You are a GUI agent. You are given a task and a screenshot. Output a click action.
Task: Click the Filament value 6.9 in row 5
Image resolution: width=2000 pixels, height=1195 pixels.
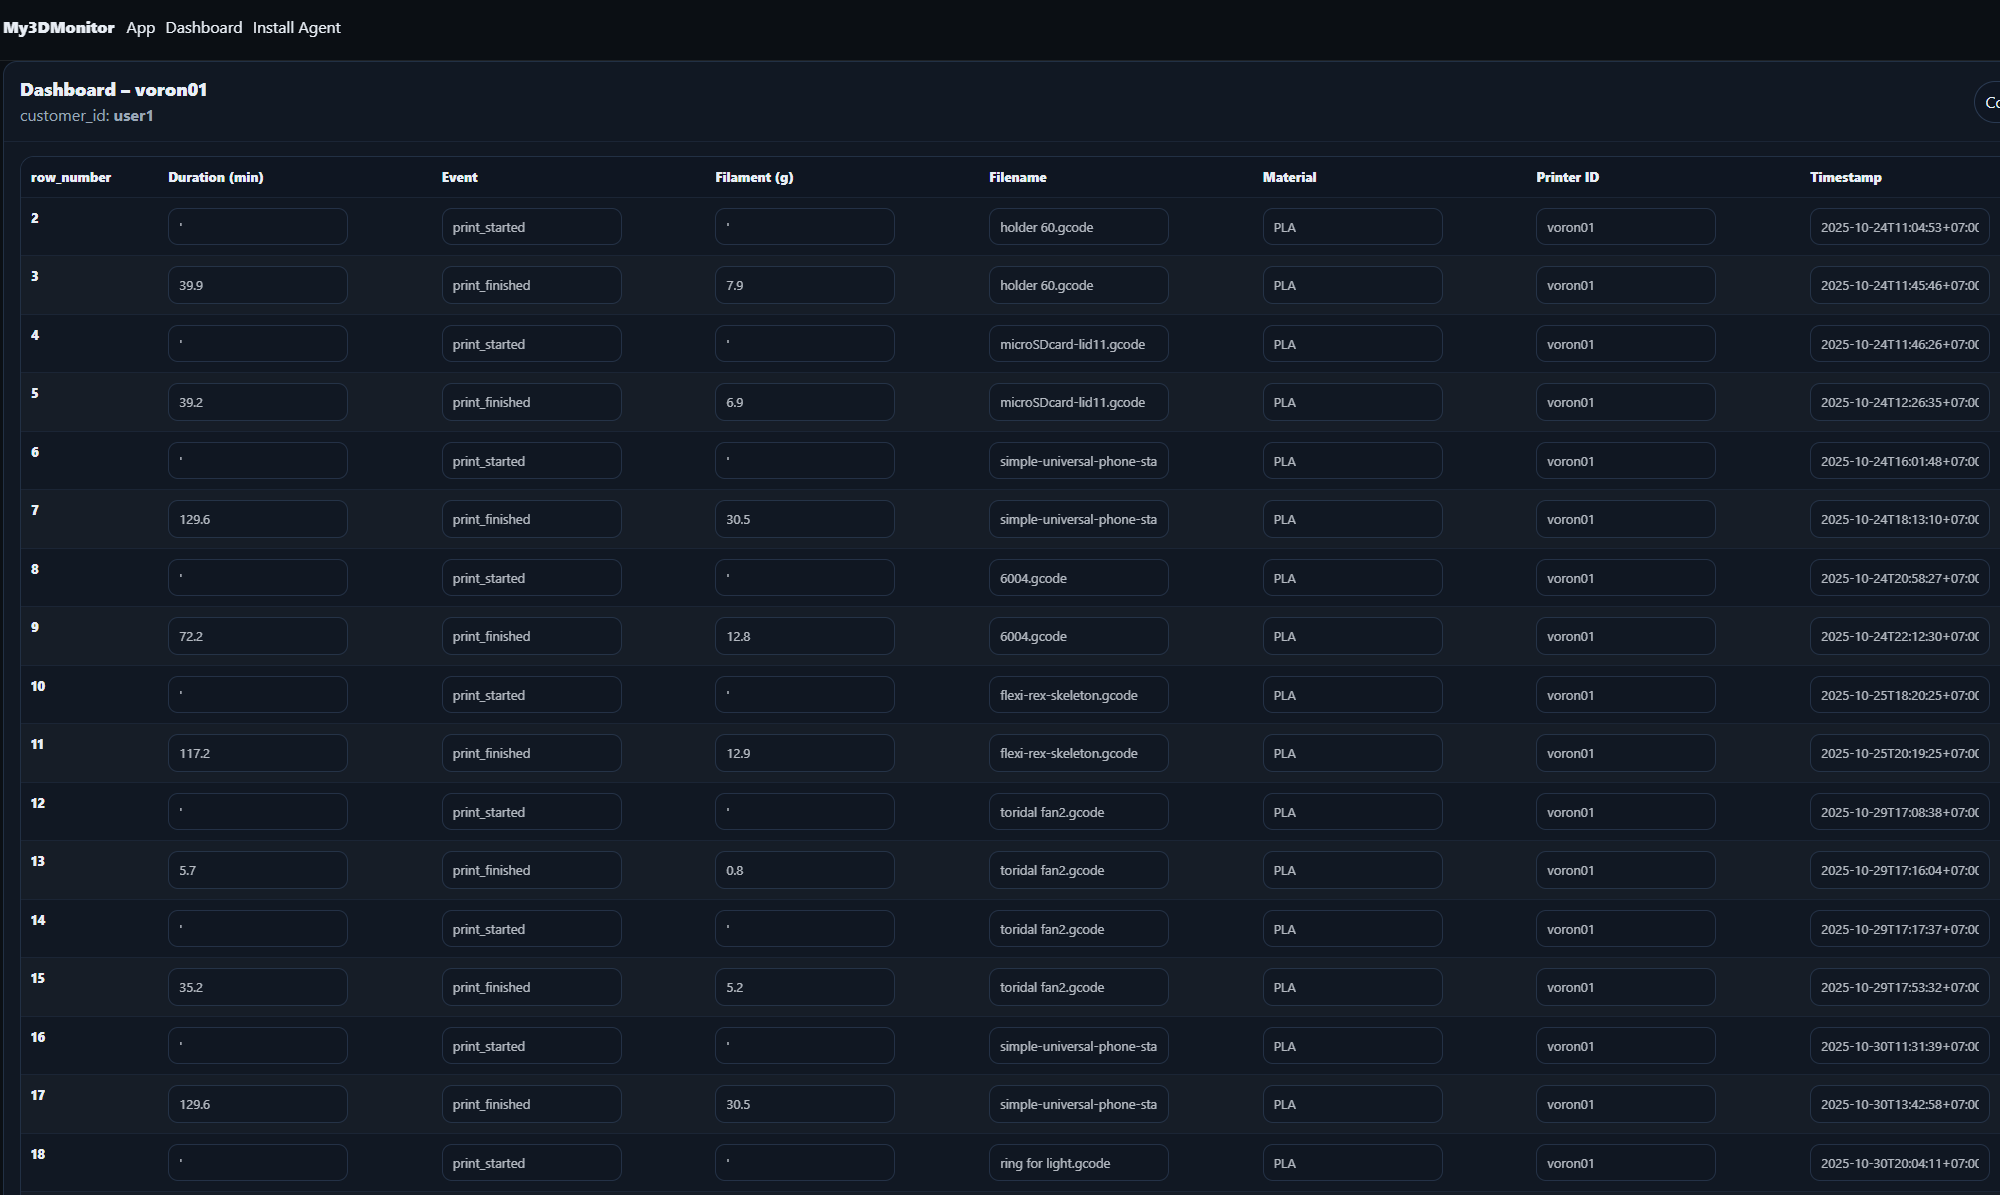pos(805,401)
